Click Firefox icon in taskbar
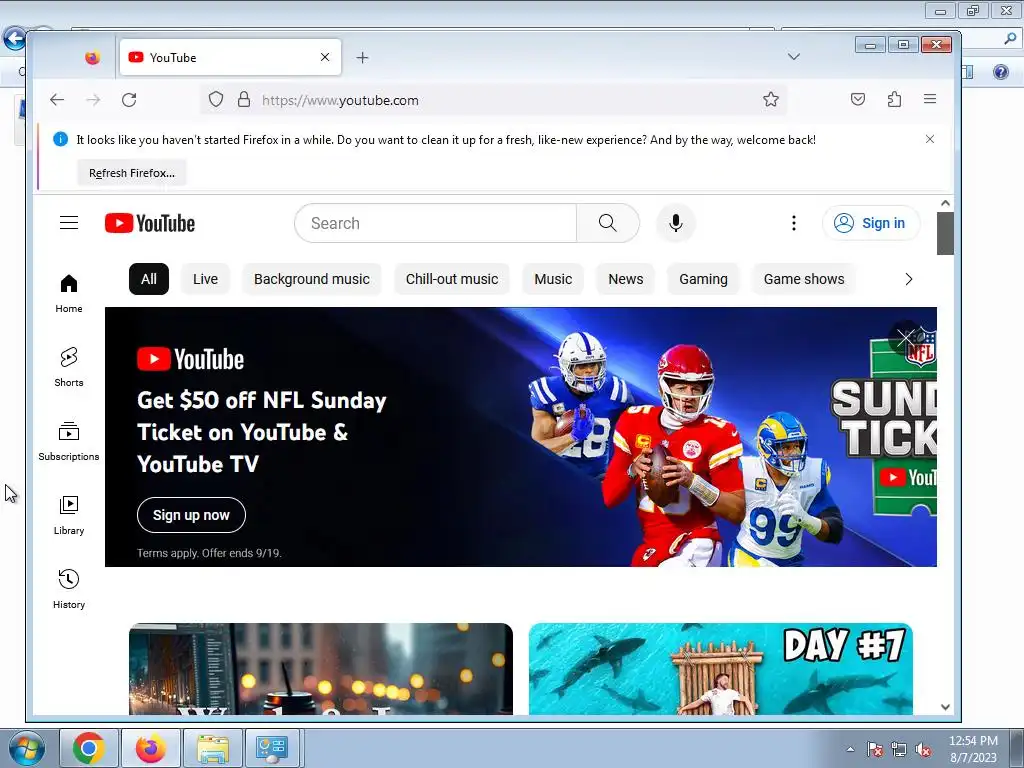1024x768 pixels. click(x=150, y=748)
